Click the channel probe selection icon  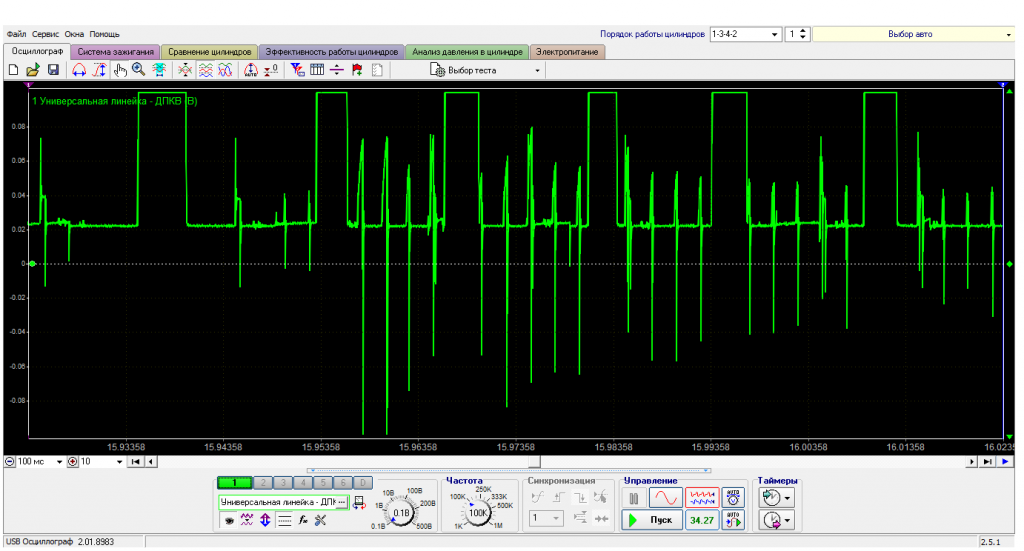pyautogui.click(x=359, y=503)
